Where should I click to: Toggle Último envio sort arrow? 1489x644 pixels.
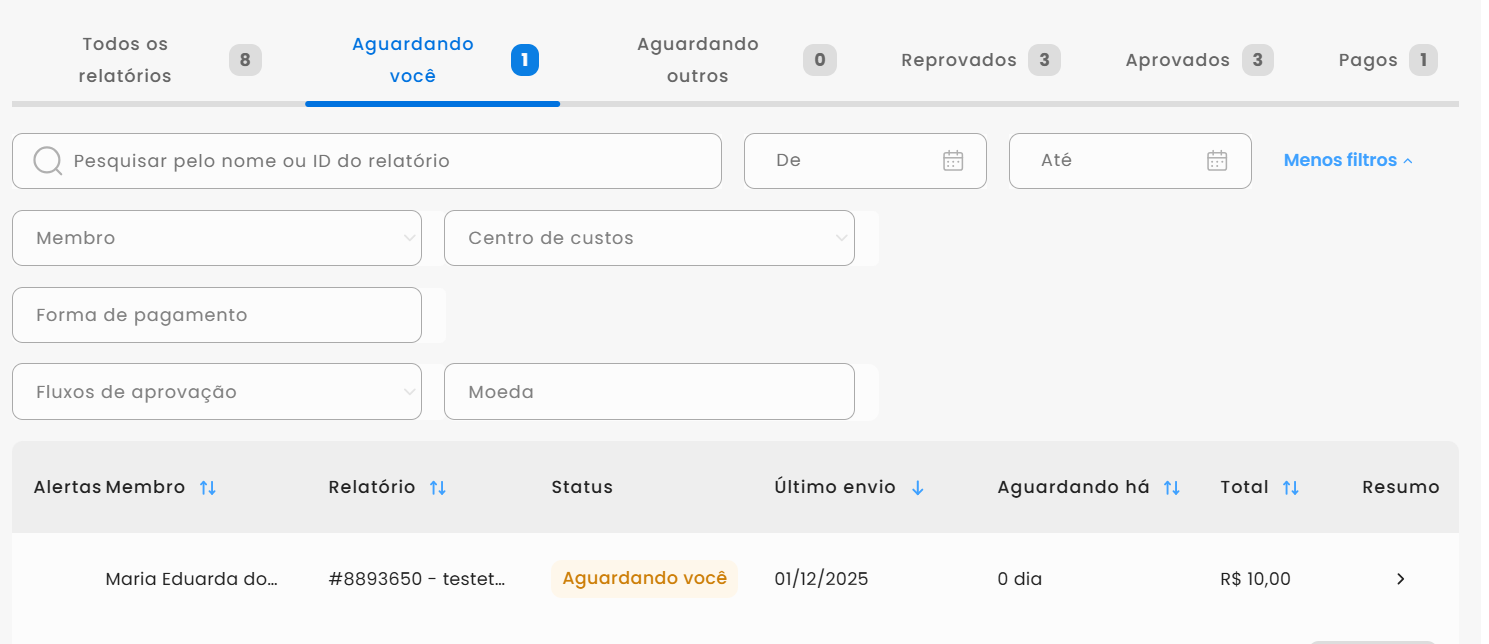(x=917, y=488)
